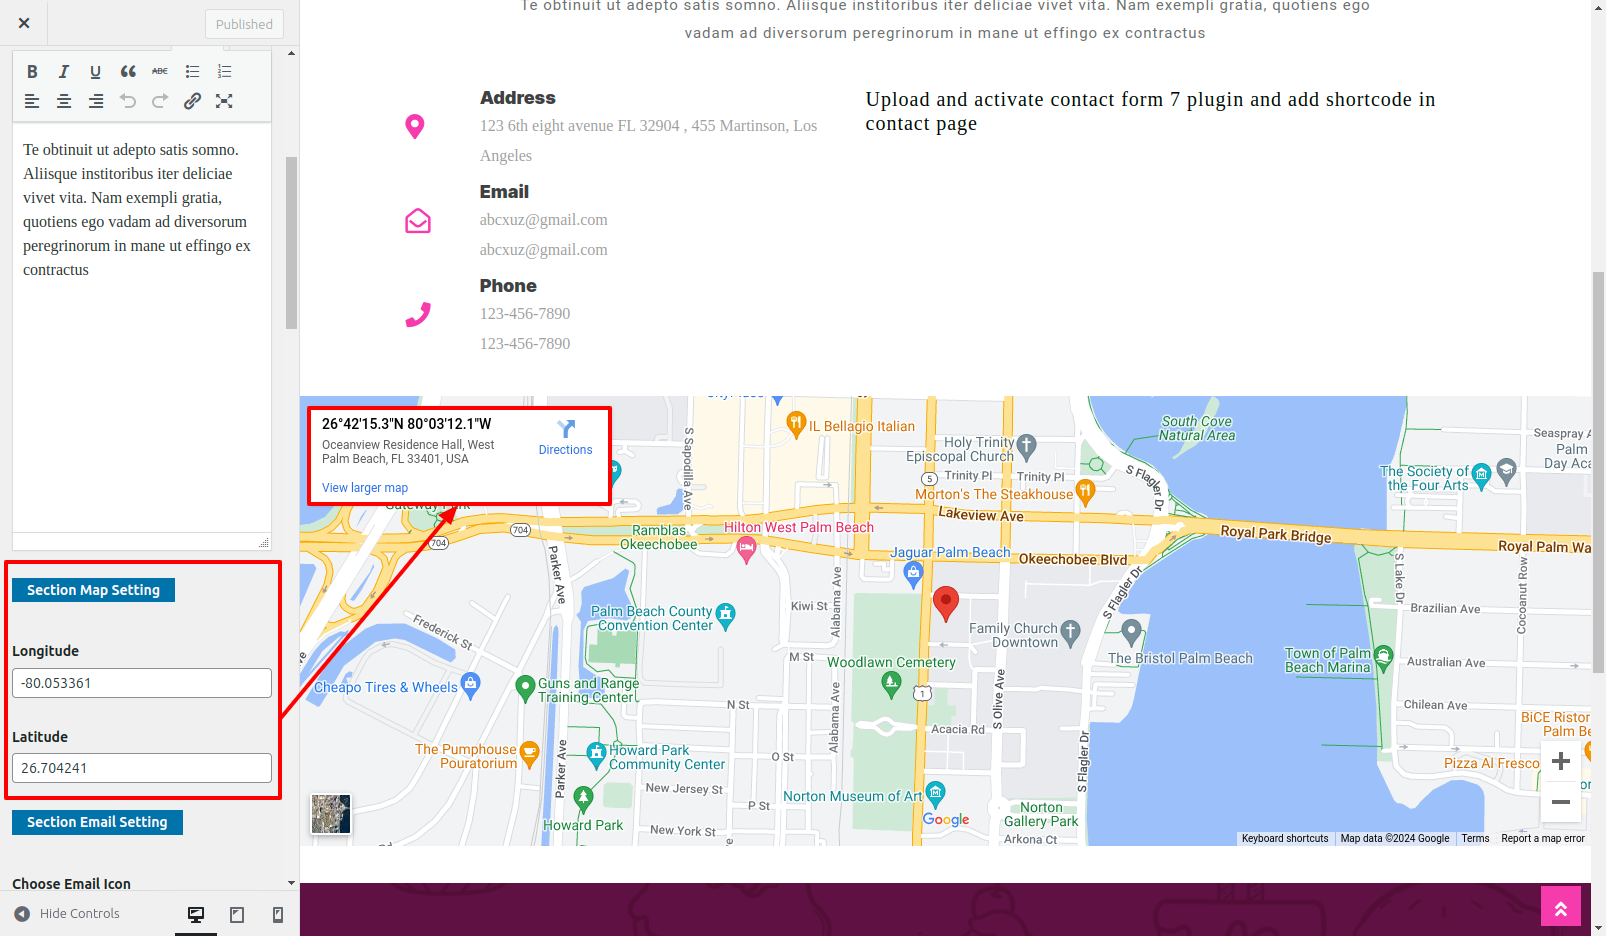This screenshot has width=1606, height=936.
Task: Close the customizer panel
Action: coord(24,23)
